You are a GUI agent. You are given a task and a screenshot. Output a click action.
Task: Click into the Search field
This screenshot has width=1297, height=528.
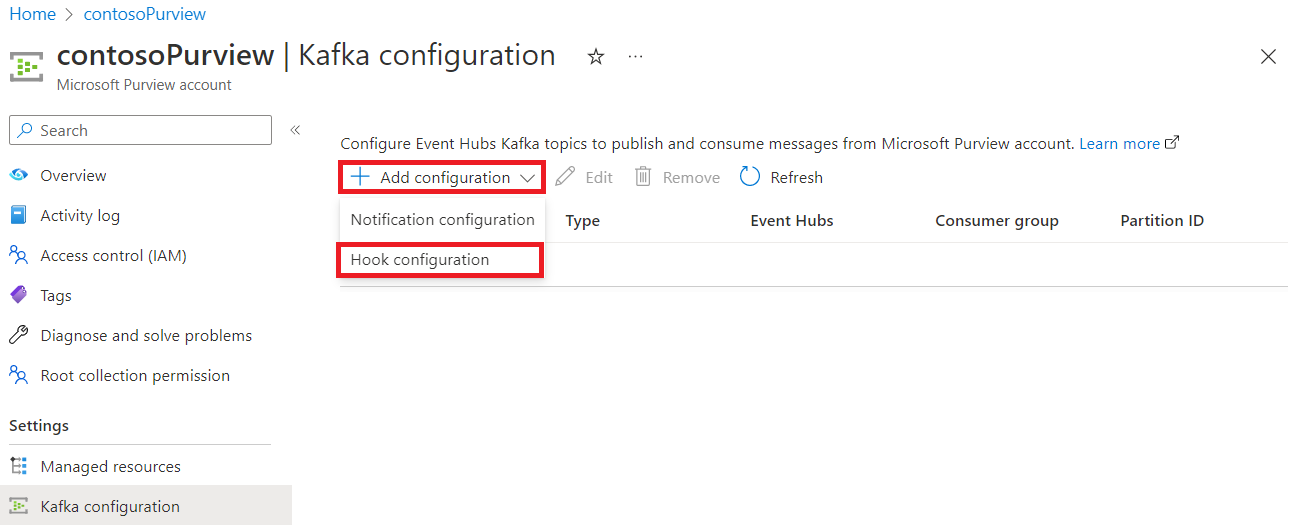coord(150,130)
